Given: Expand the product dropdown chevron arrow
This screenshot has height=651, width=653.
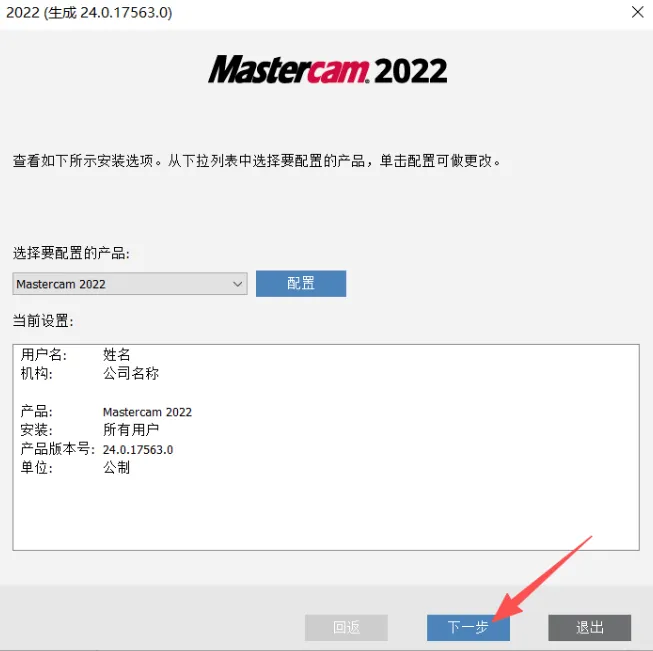Looking at the screenshot, I should click(237, 284).
